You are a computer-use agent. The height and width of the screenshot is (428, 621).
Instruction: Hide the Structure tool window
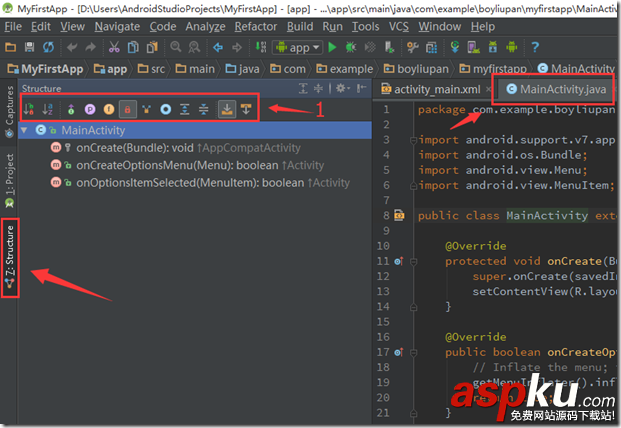pos(361,88)
